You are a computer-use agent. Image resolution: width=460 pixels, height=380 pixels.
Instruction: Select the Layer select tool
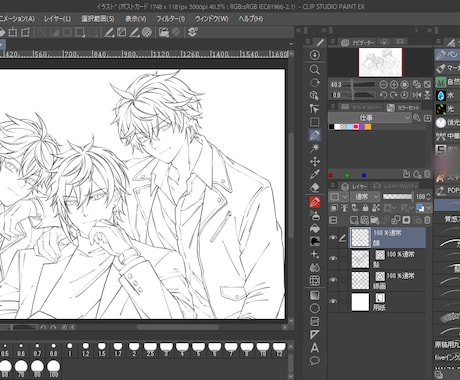tap(314, 109)
